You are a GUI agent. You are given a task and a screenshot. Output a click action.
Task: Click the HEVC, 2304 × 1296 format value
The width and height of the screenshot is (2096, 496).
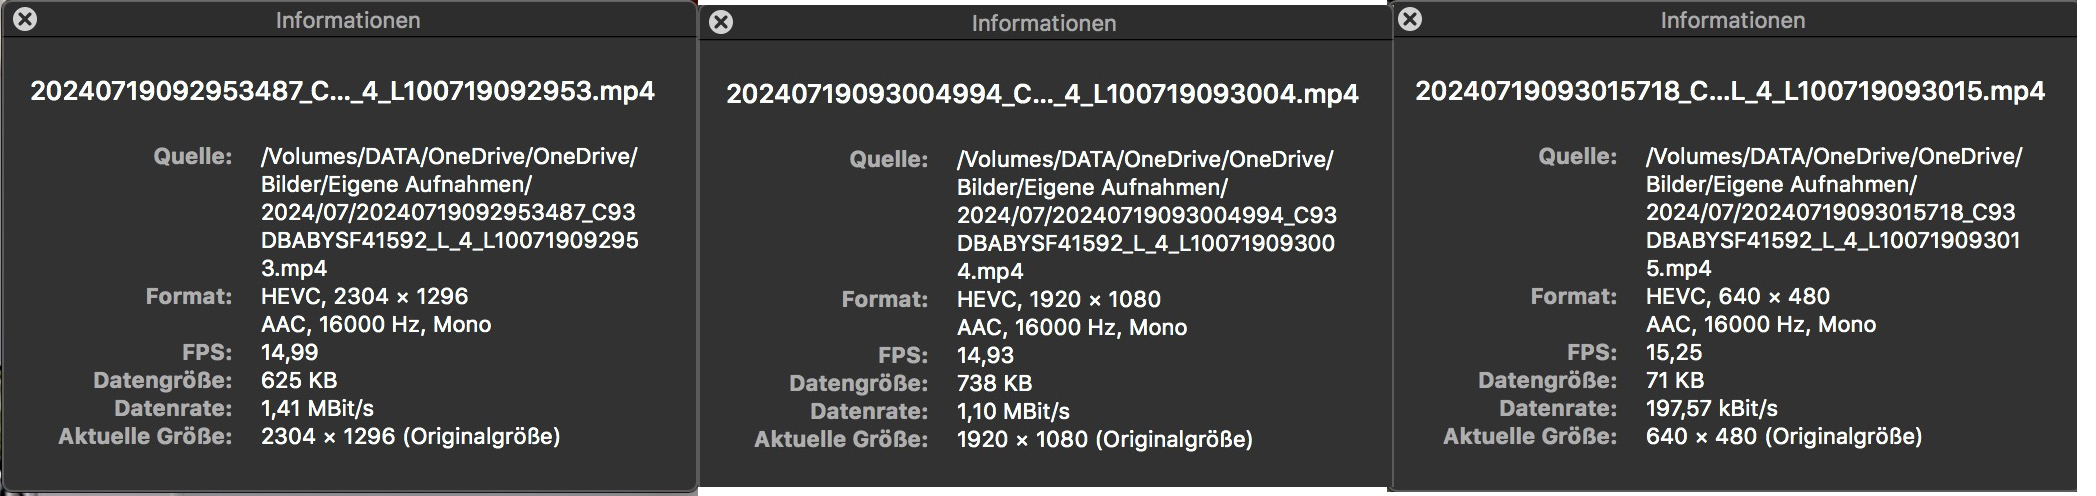364,296
